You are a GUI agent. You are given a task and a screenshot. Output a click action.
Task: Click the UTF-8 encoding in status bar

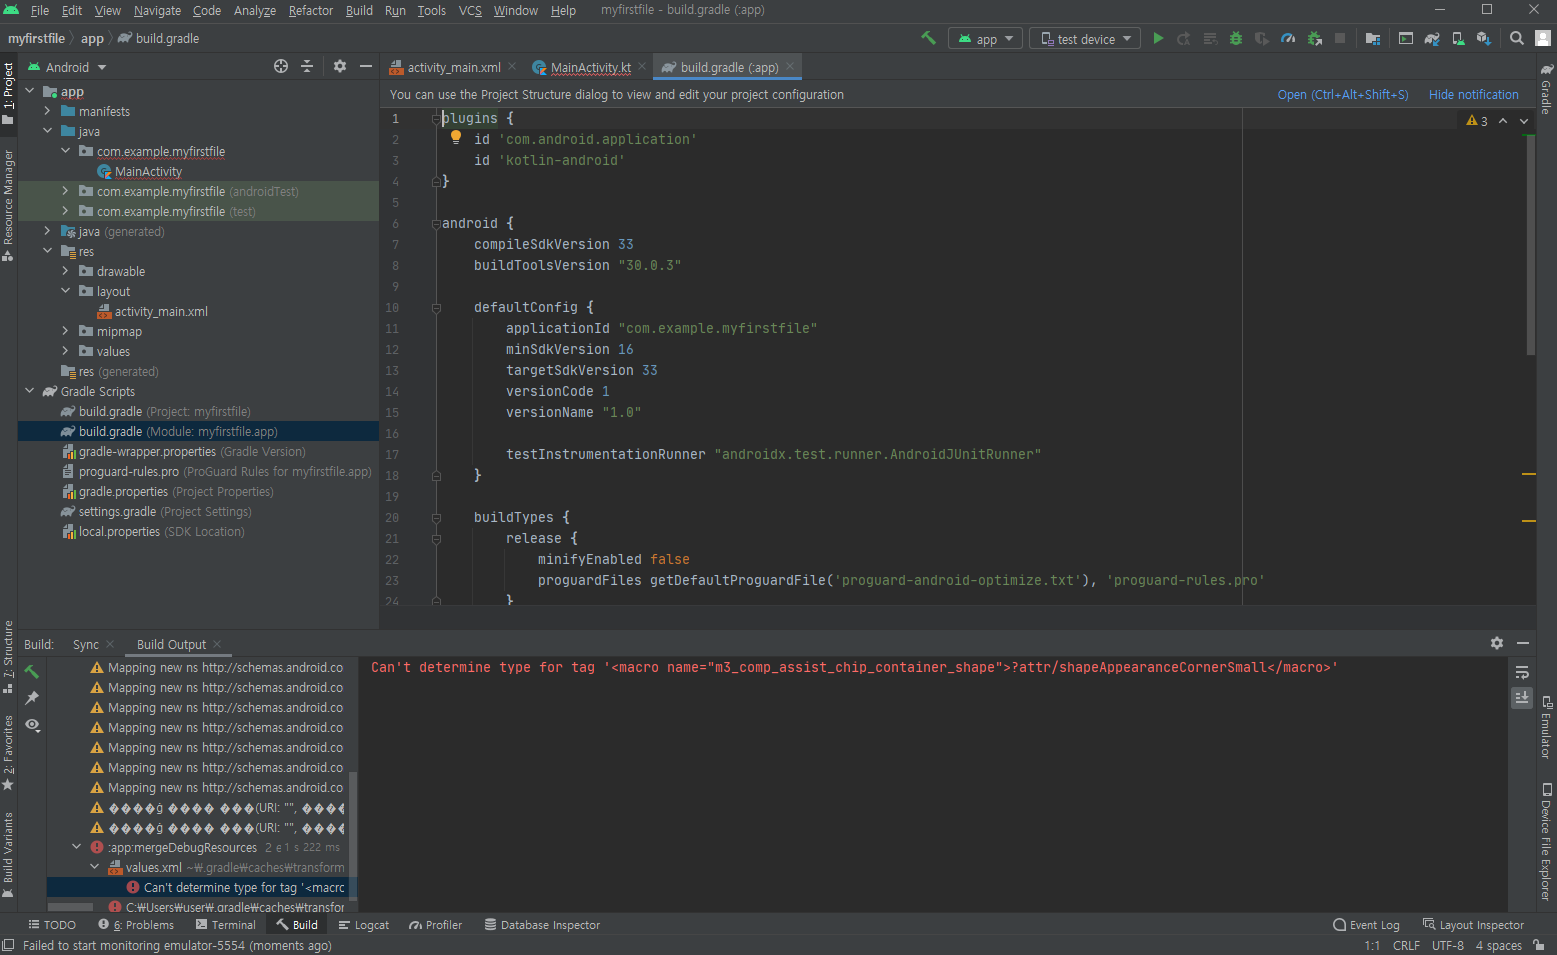pyautogui.click(x=1447, y=945)
